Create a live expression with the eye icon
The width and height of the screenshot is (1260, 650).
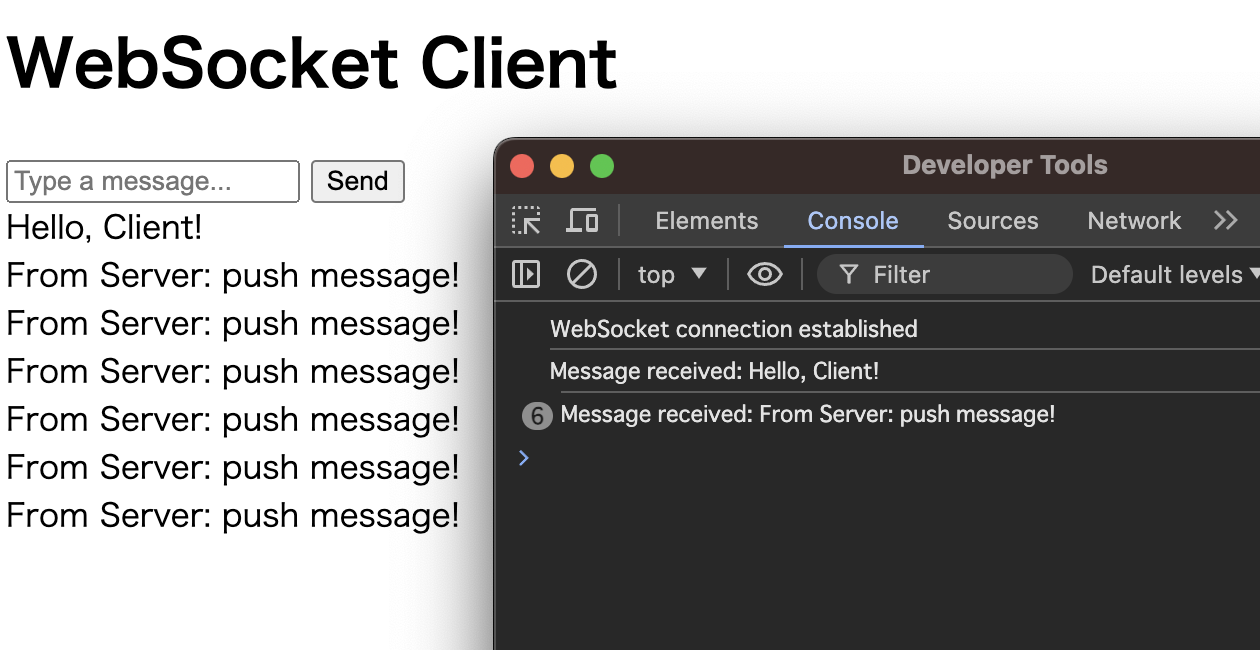point(764,274)
